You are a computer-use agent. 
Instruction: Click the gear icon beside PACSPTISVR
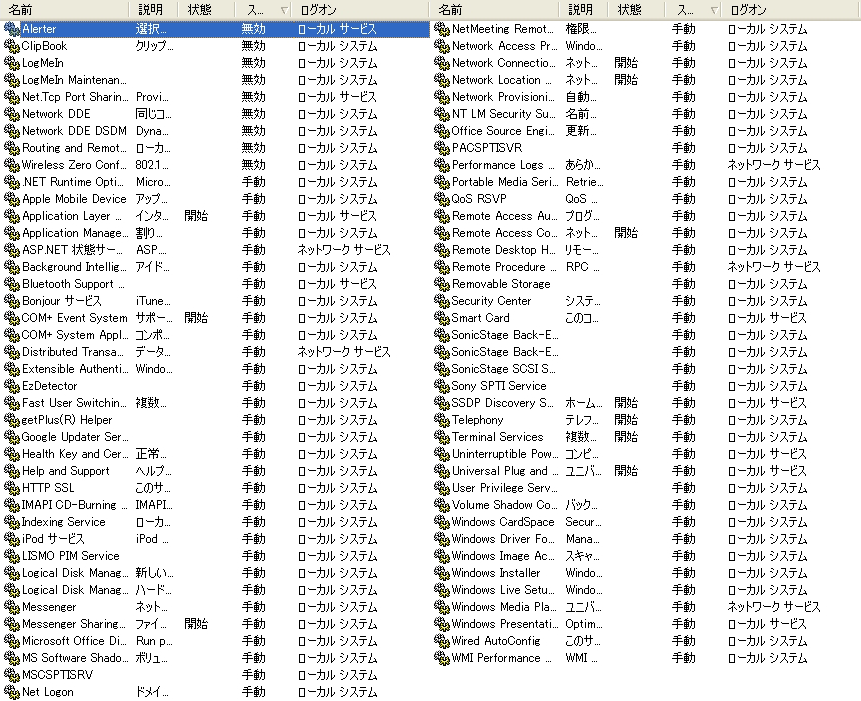pyautogui.click(x=441, y=148)
